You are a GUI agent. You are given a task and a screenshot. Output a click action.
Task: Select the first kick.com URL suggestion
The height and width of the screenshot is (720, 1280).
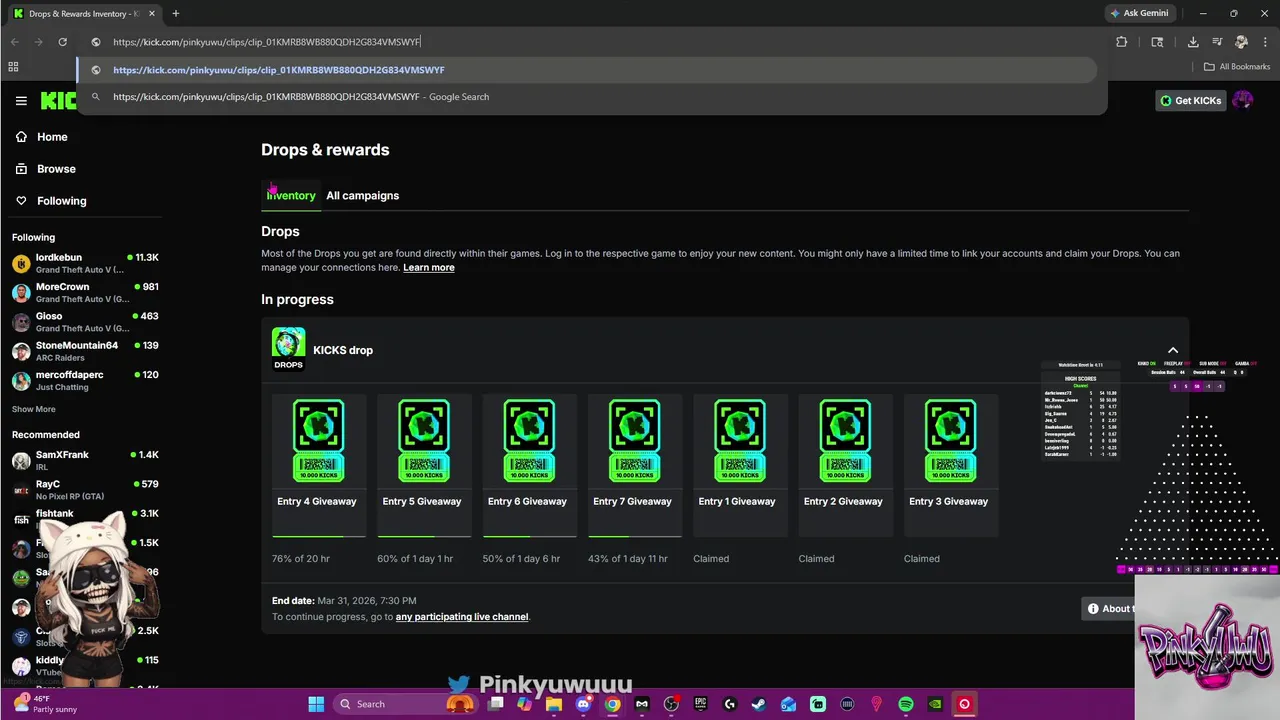pyautogui.click(x=587, y=70)
